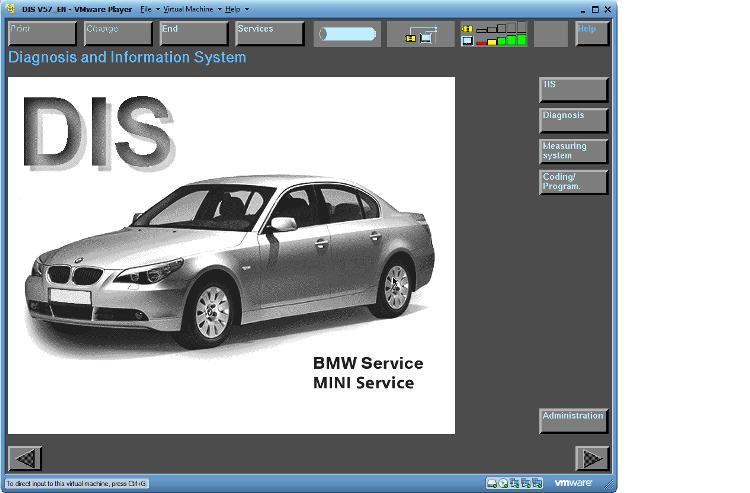Click the End button
Viewport: 750px width, 493px height.
click(194, 33)
